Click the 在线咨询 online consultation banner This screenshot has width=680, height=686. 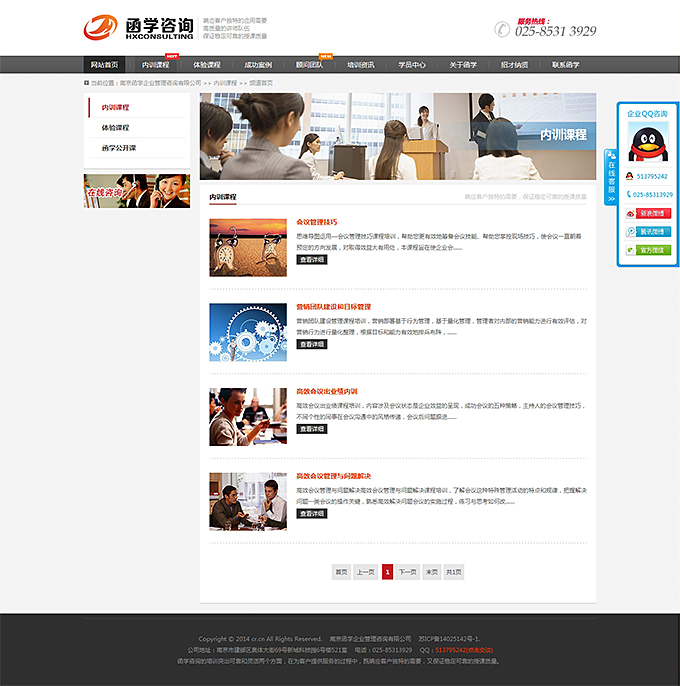pyautogui.click(x=136, y=190)
